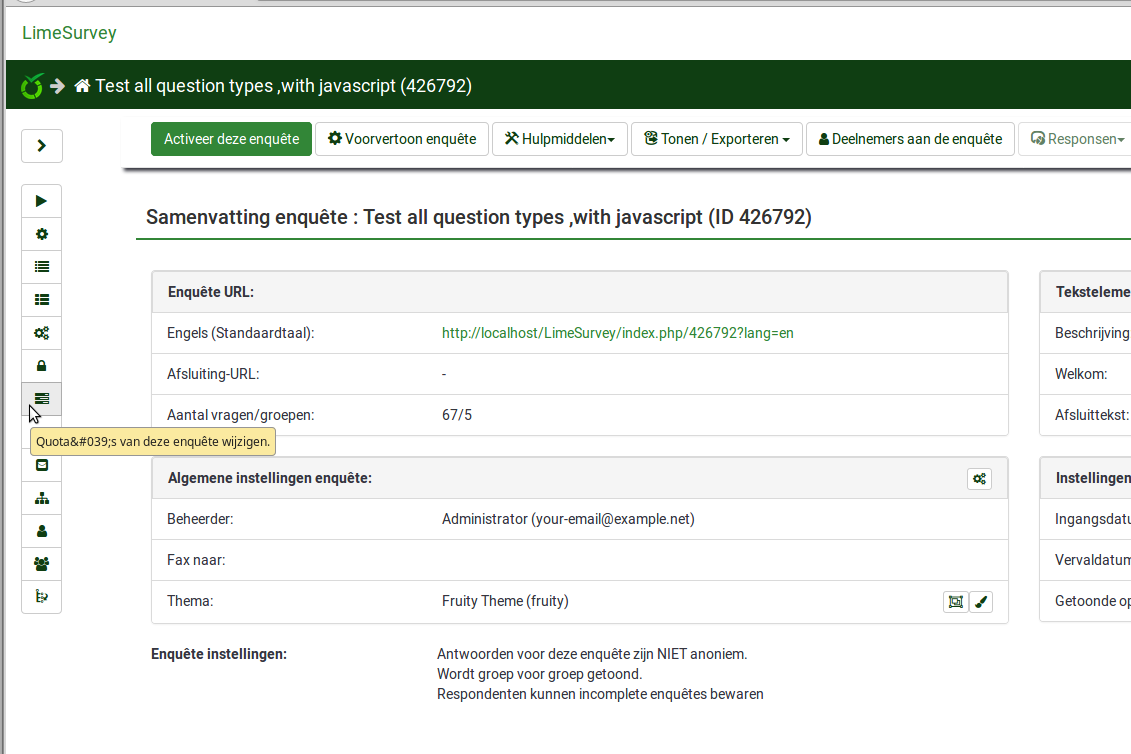This screenshot has height=754, width=1131.
Task: Click the multiple-users group icon in sidebar
Action: point(41,564)
